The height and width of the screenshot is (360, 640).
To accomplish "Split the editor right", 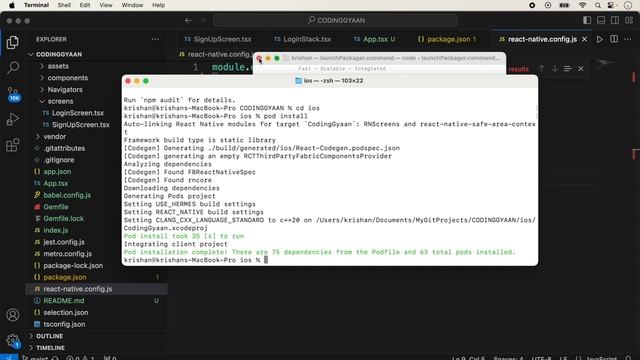I will [614, 39].
